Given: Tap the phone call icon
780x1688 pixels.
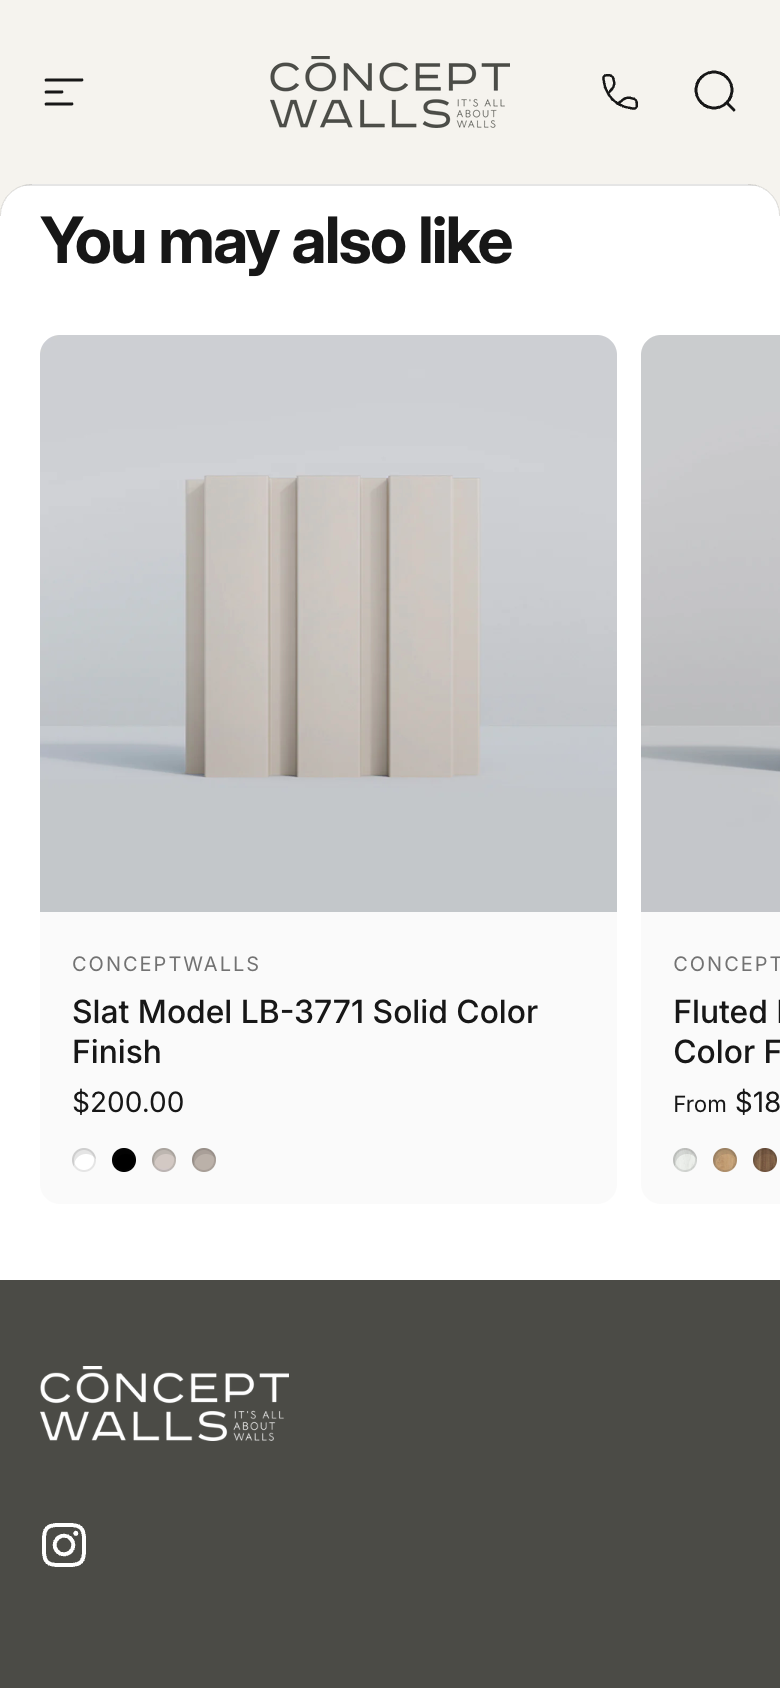Looking at the screenshot, I should (620, 92).
